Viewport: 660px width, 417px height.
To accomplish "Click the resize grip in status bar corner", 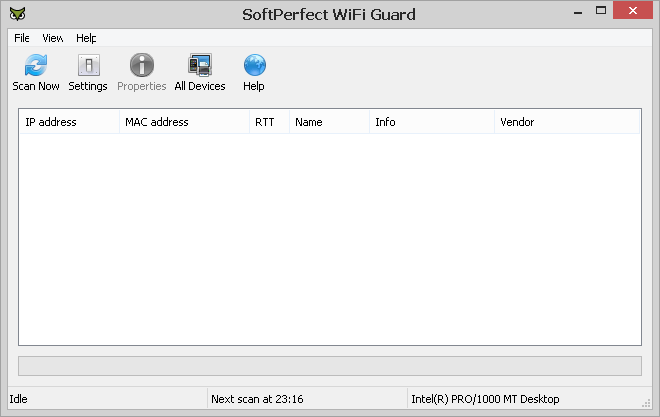I will pos(646,404).
